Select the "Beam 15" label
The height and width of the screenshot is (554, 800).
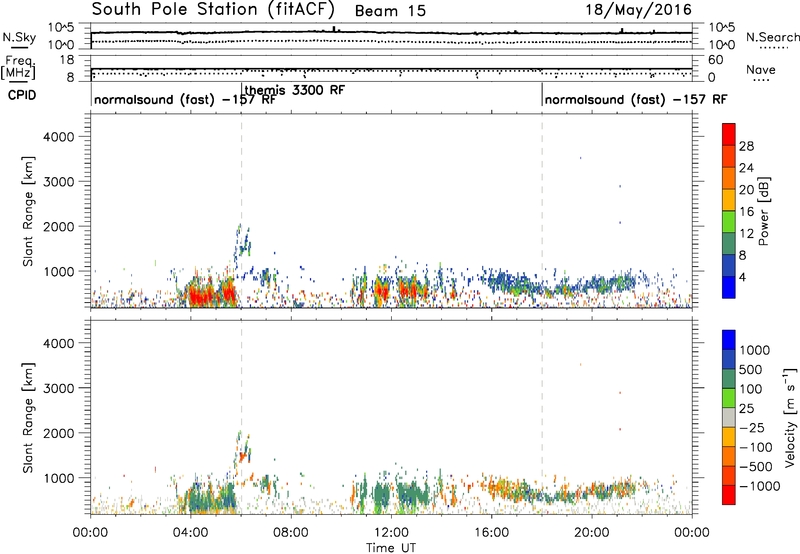[390, 11]
